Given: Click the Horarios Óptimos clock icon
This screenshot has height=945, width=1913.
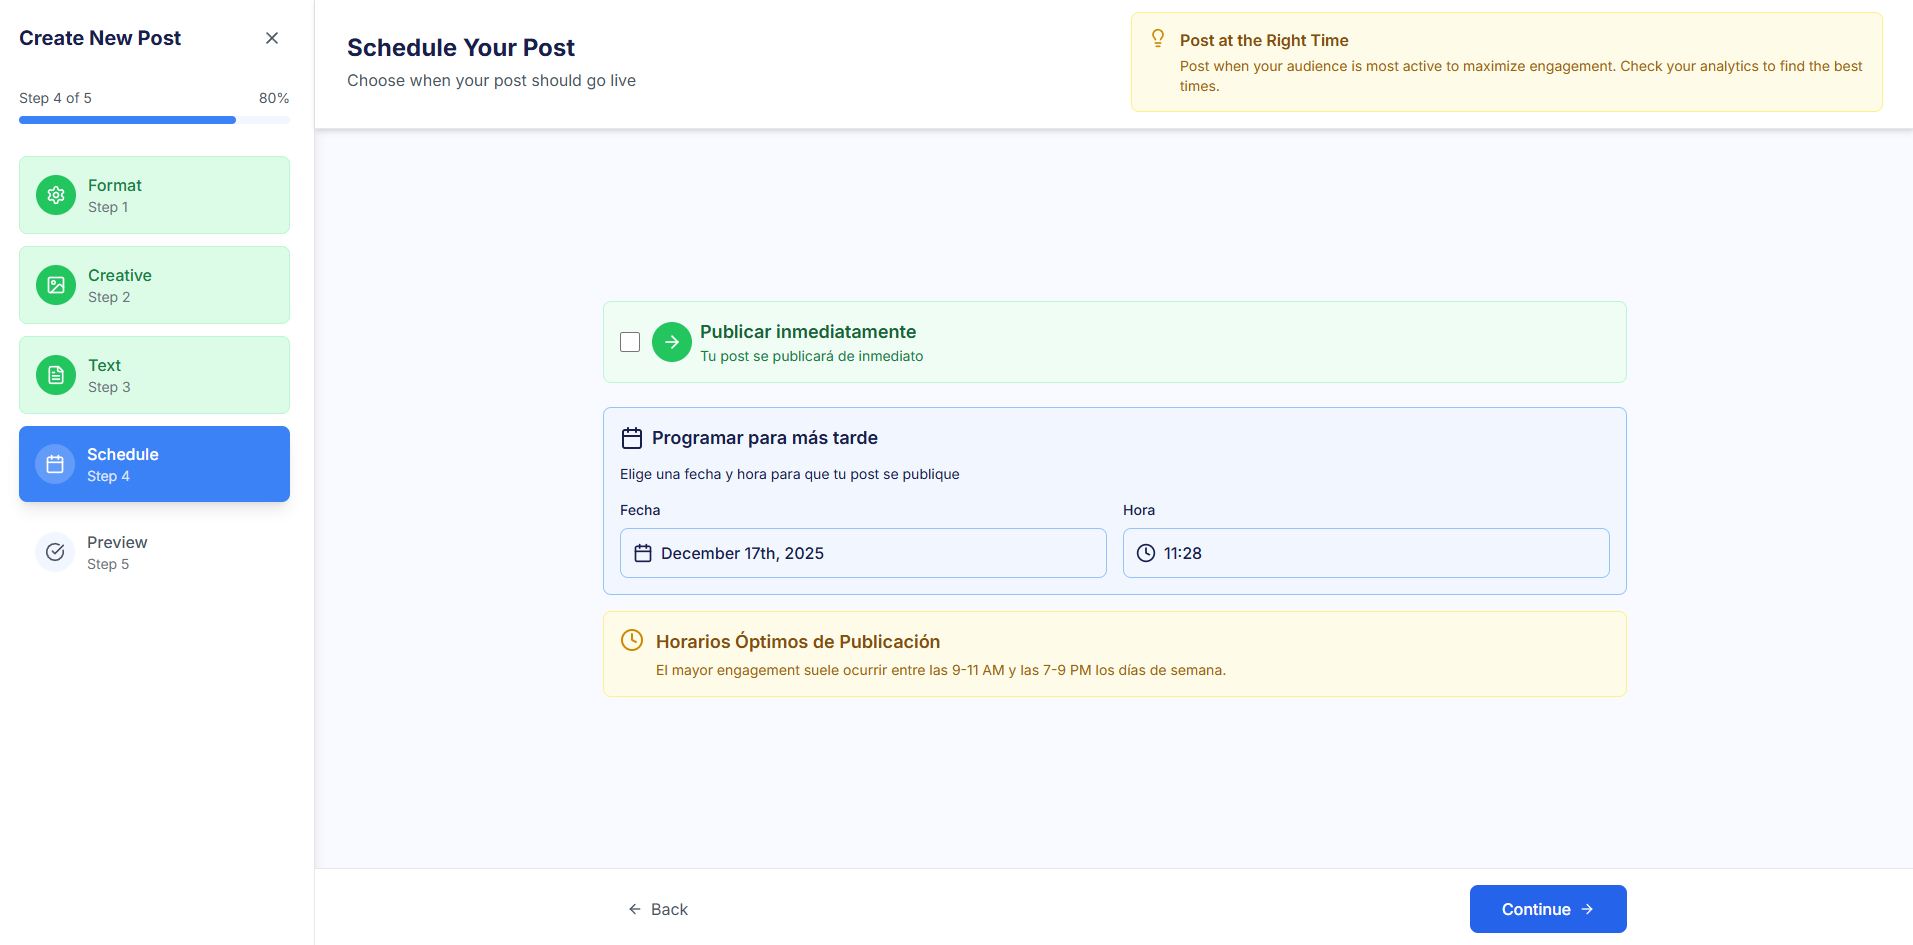Looking at the screenshot, I should coord(632,640).
